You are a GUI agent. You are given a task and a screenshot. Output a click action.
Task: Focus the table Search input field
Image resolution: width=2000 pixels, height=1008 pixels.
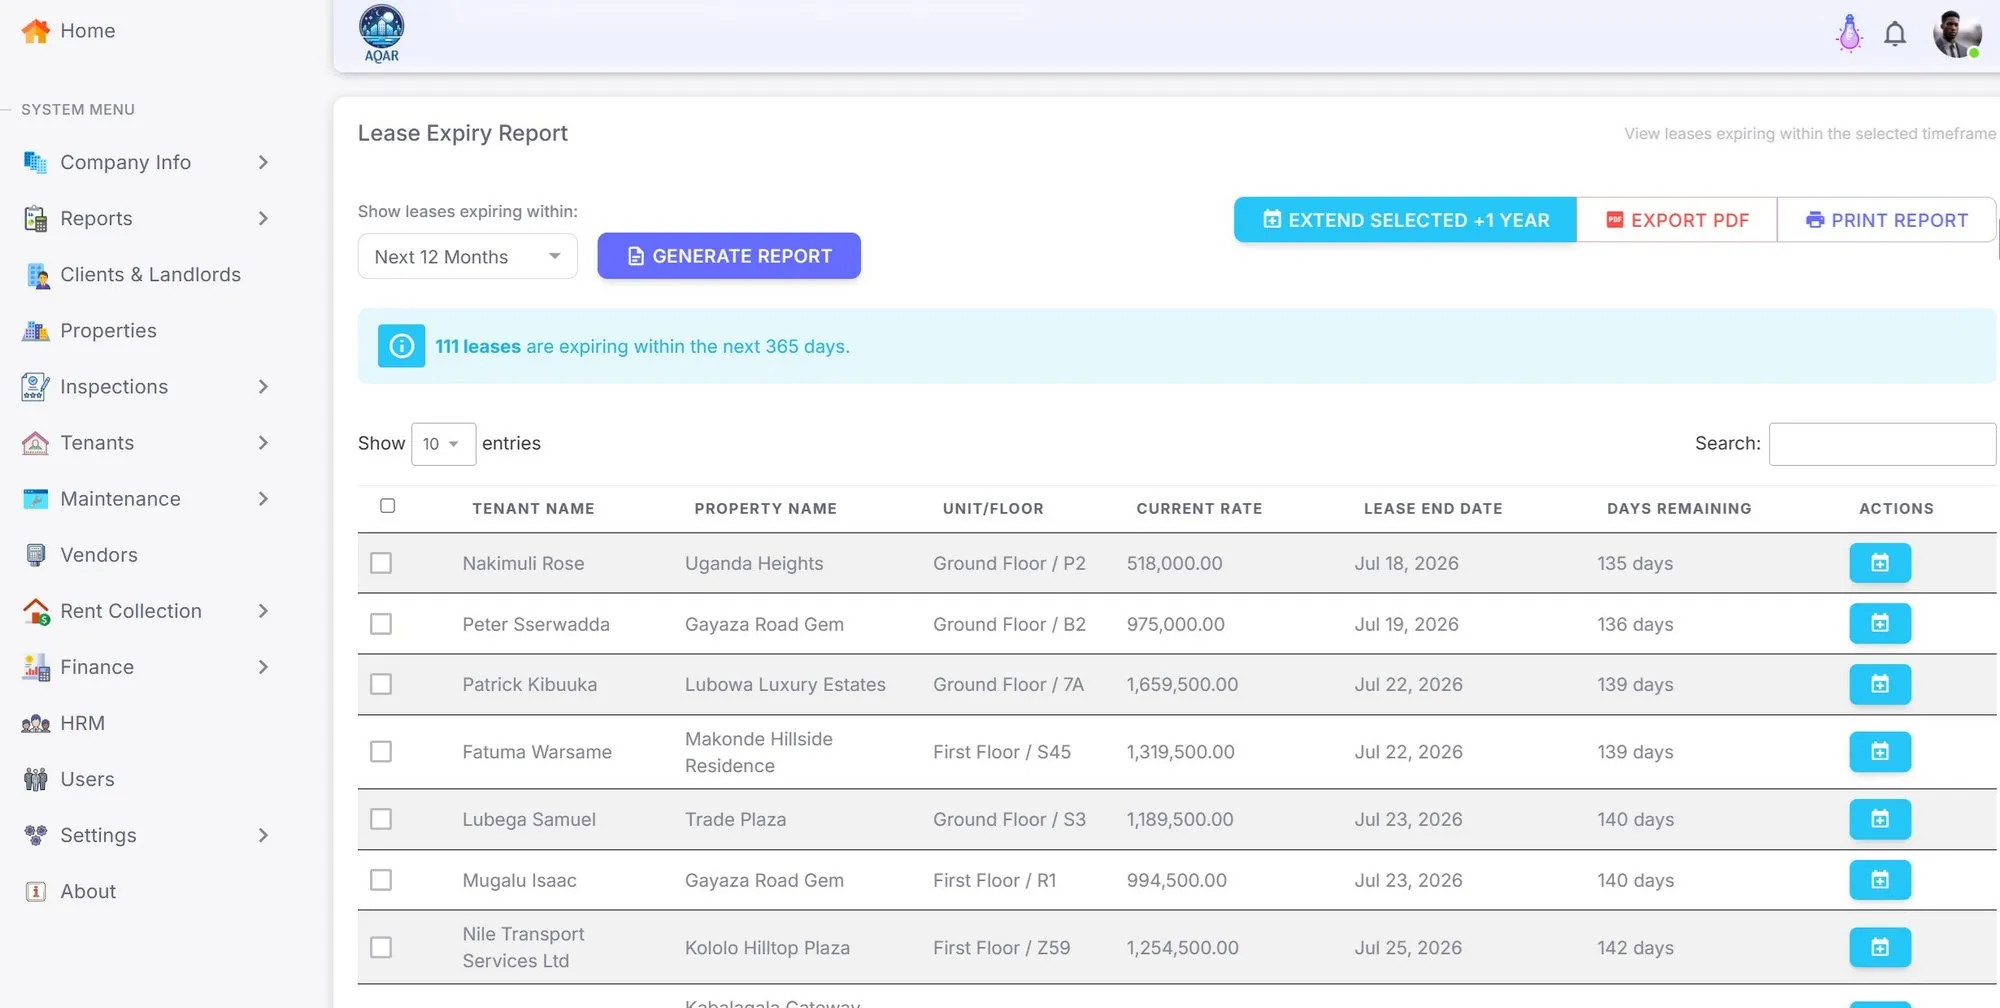tap(1882, 444)
